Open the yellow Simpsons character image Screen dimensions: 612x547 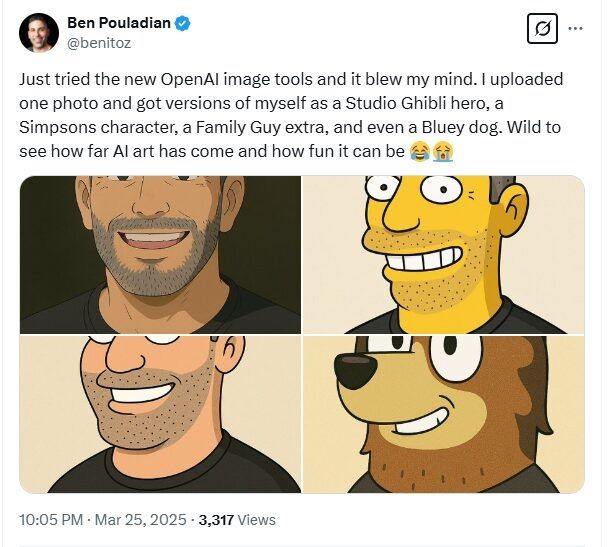point(443,254)
